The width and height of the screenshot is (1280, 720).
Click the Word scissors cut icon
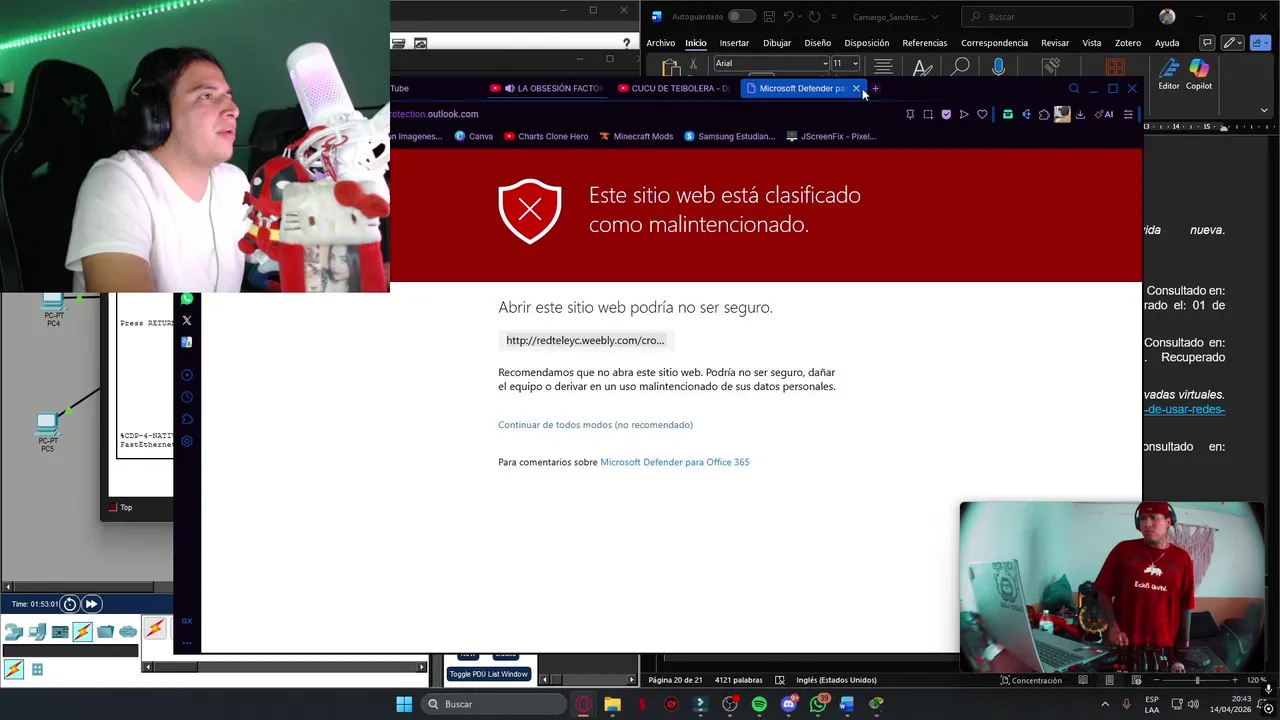click(x=693, y=64)
